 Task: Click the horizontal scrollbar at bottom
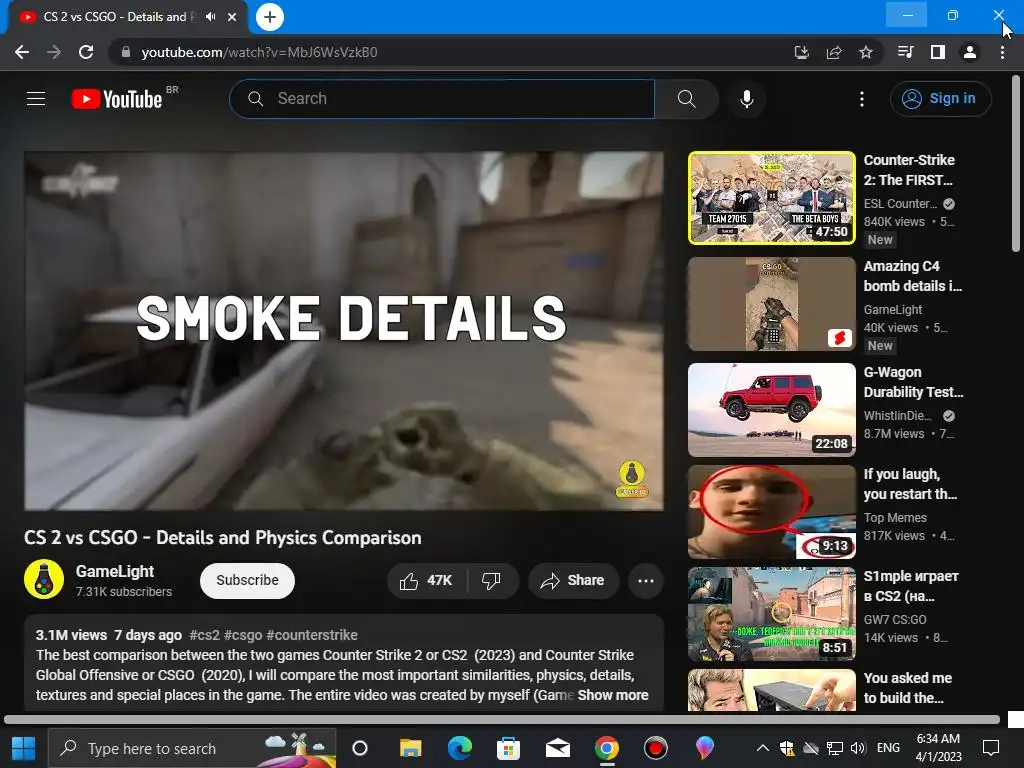(502, 720)
